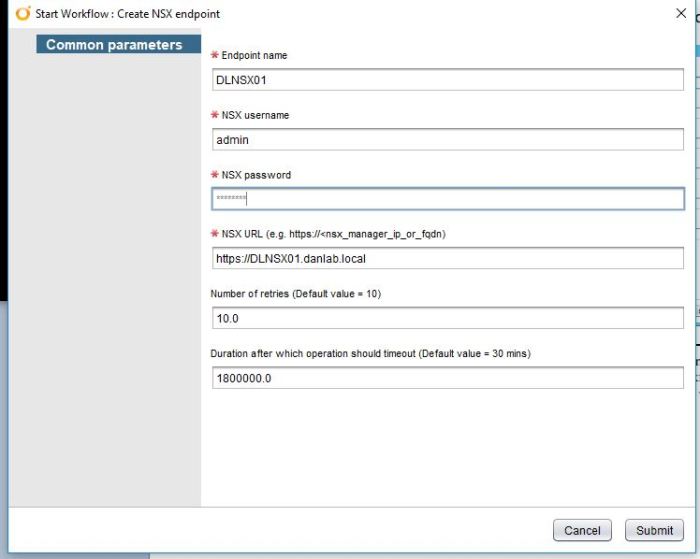
Task: Click the Number of retries label
Action: click(295, 294)
